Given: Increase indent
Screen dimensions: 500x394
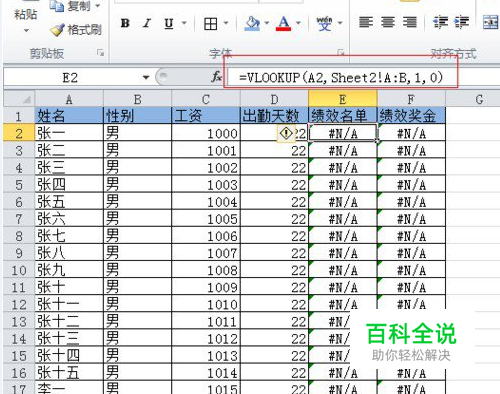Looking at the screenshot, I should click(462, 22).
